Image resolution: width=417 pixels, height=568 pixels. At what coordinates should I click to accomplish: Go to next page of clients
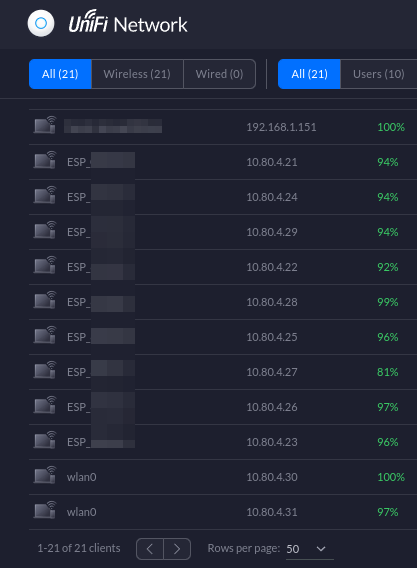coord(177,549)
